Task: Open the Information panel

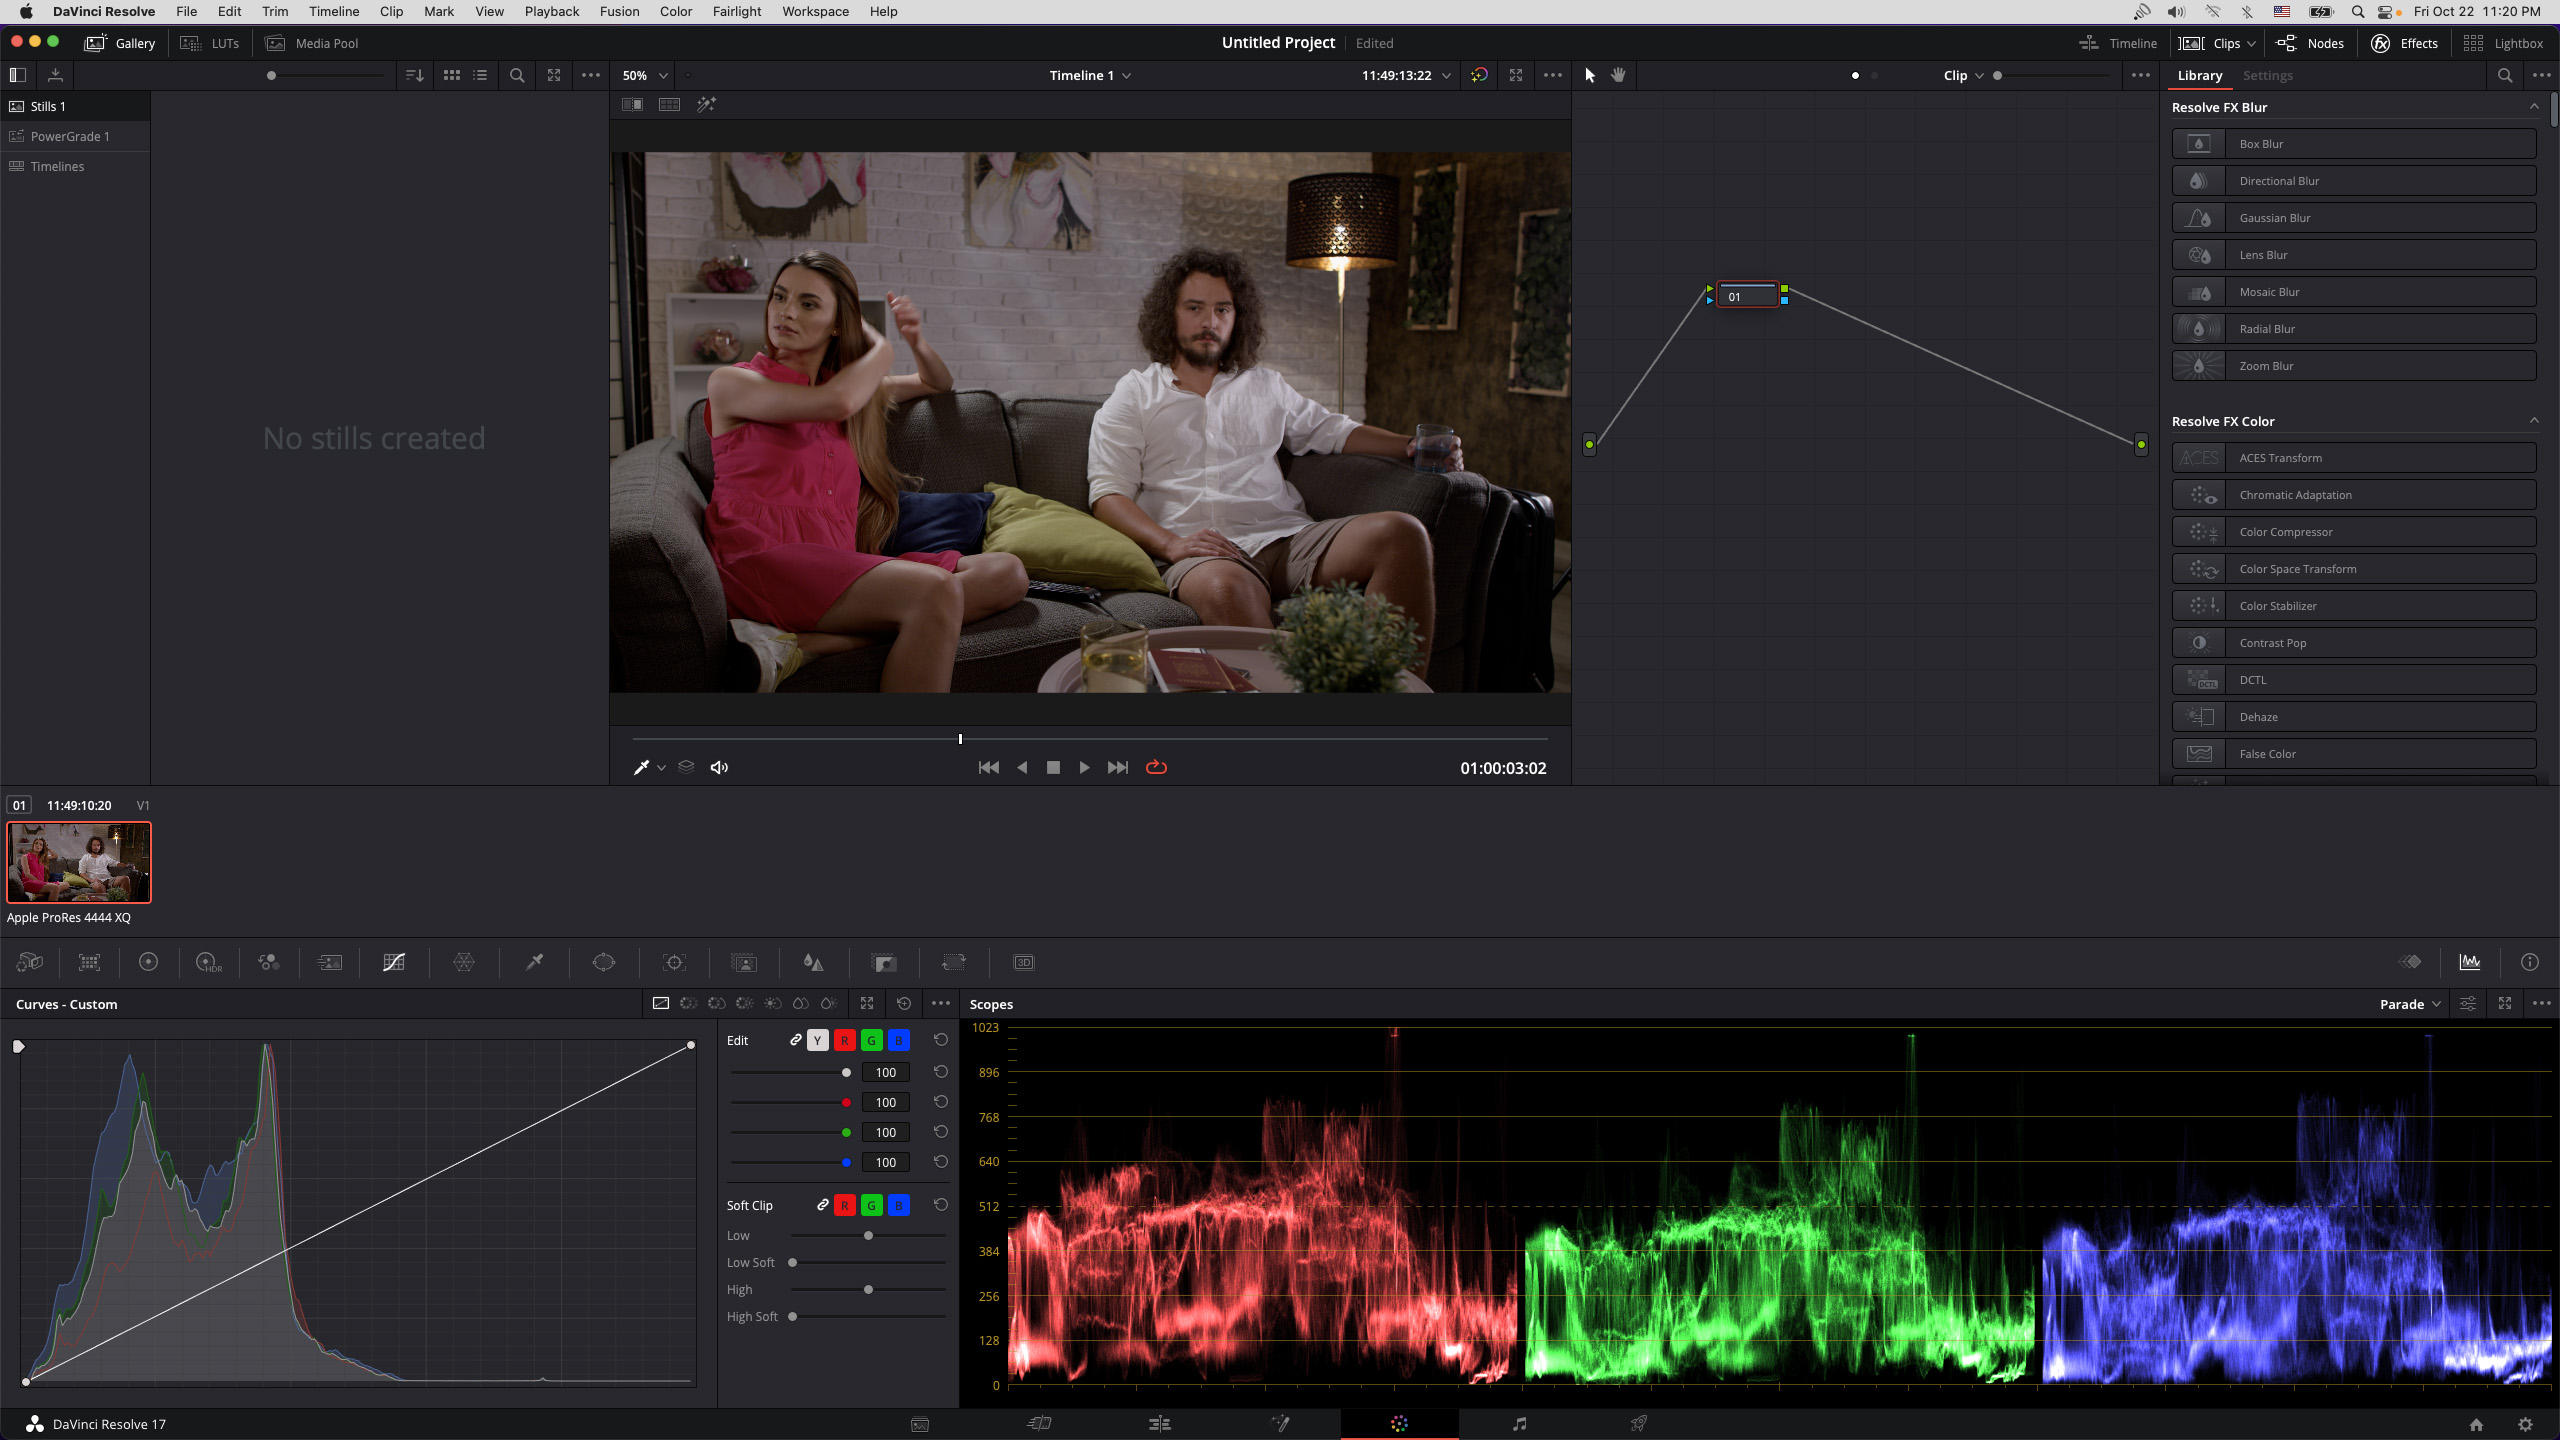Action: pos(2530,962)
